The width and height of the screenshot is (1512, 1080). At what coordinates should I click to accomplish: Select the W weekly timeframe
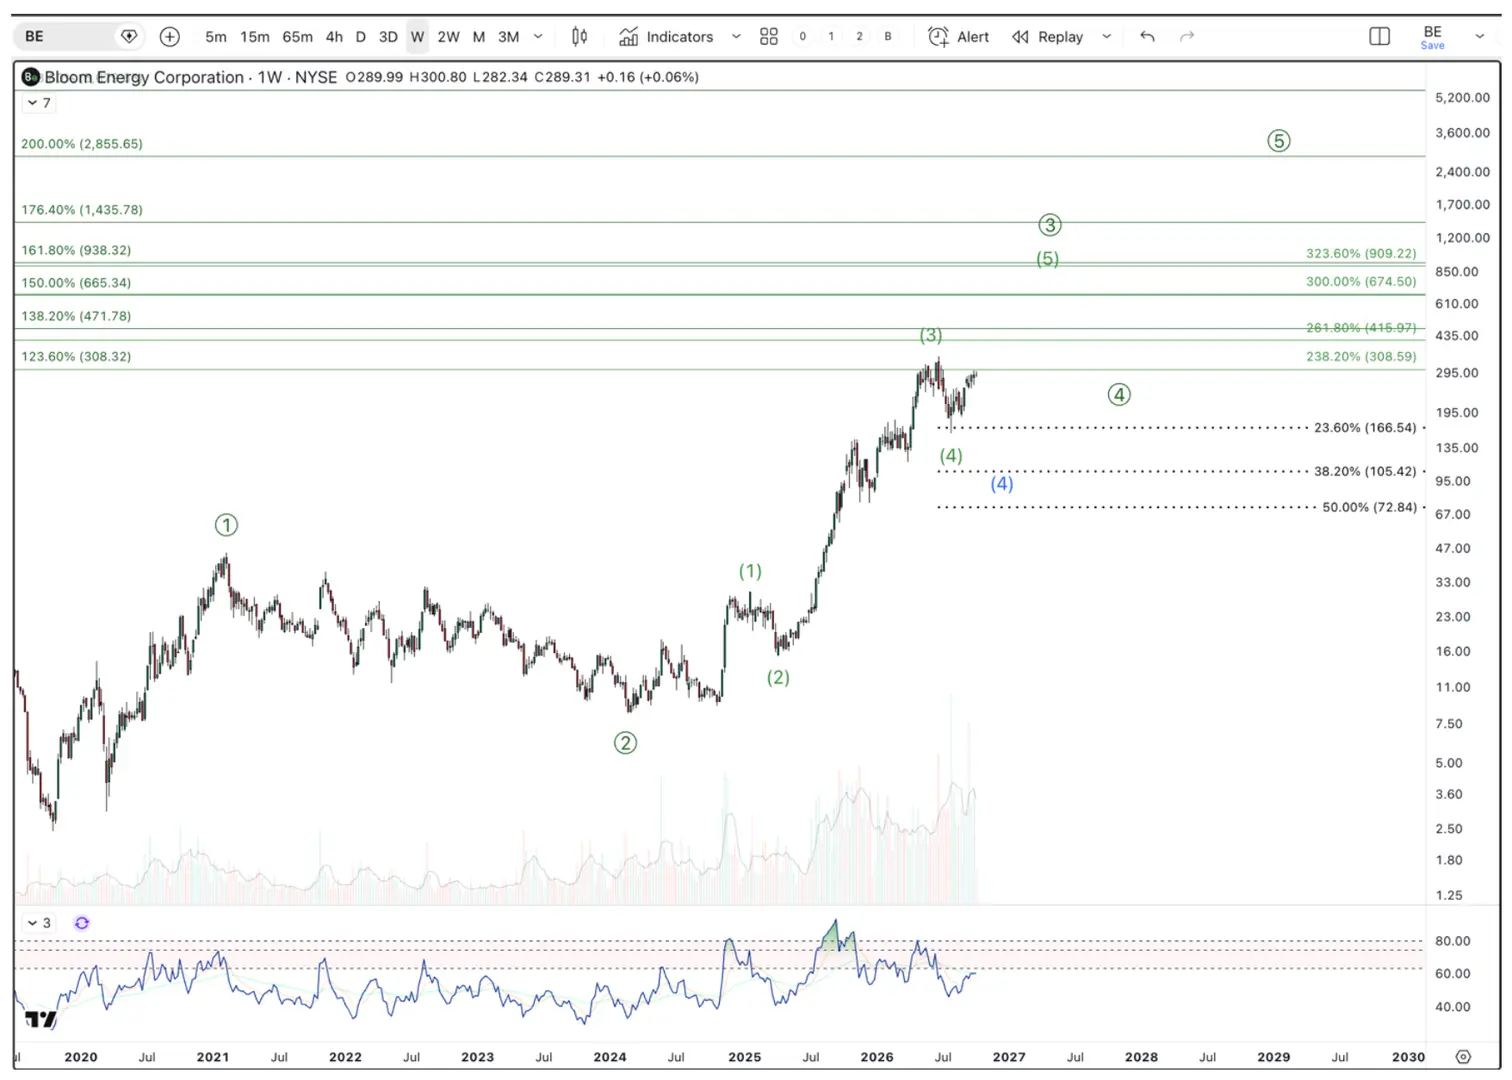click(418, 37)
